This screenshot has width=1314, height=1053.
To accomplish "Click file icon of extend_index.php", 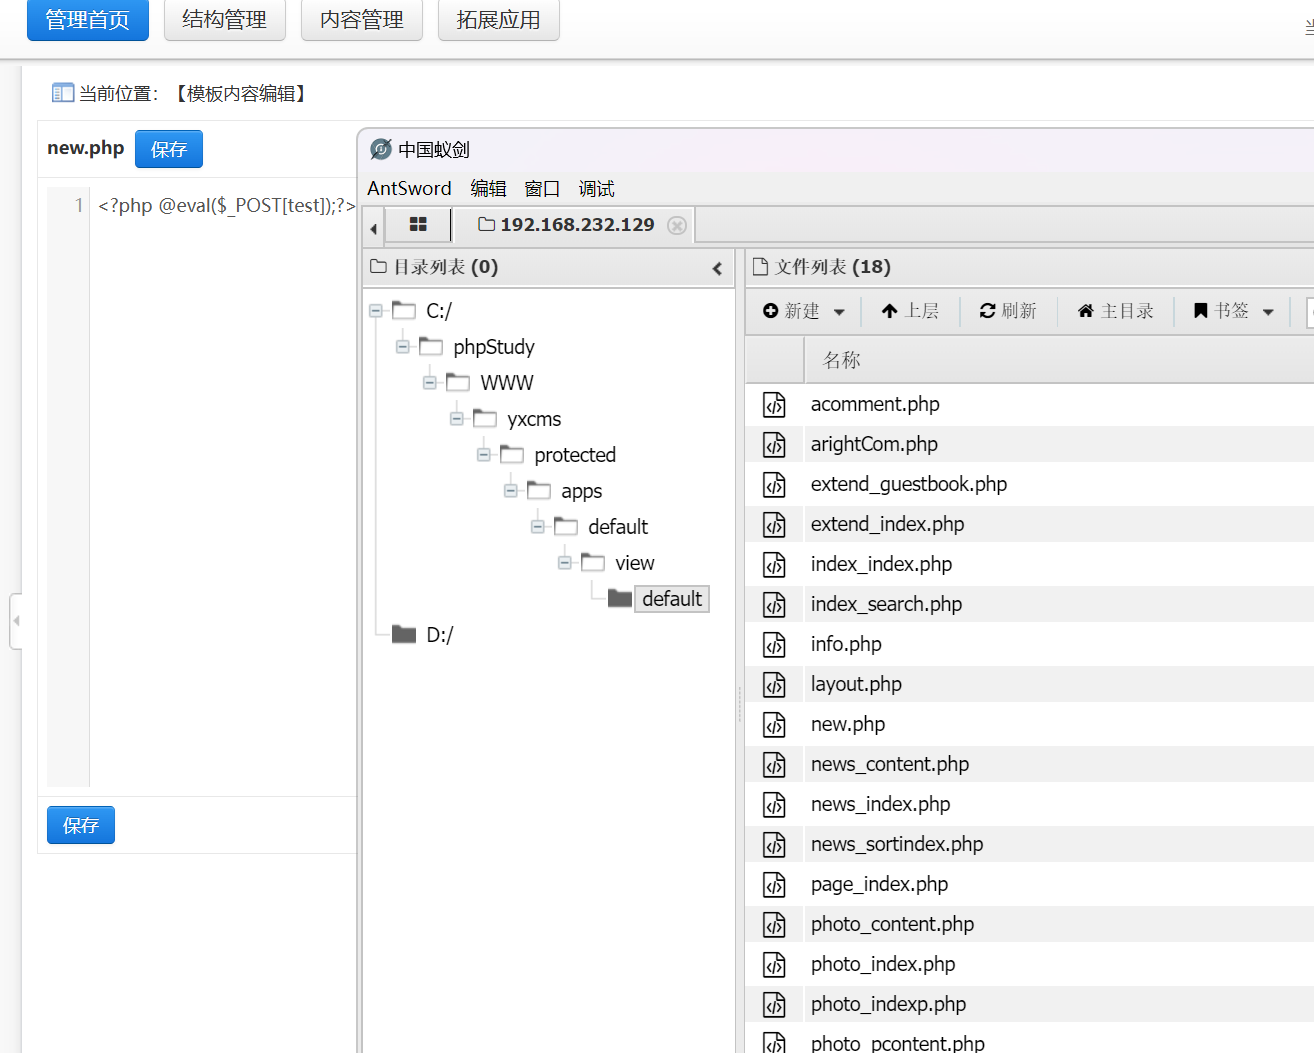I will (775, 524).
